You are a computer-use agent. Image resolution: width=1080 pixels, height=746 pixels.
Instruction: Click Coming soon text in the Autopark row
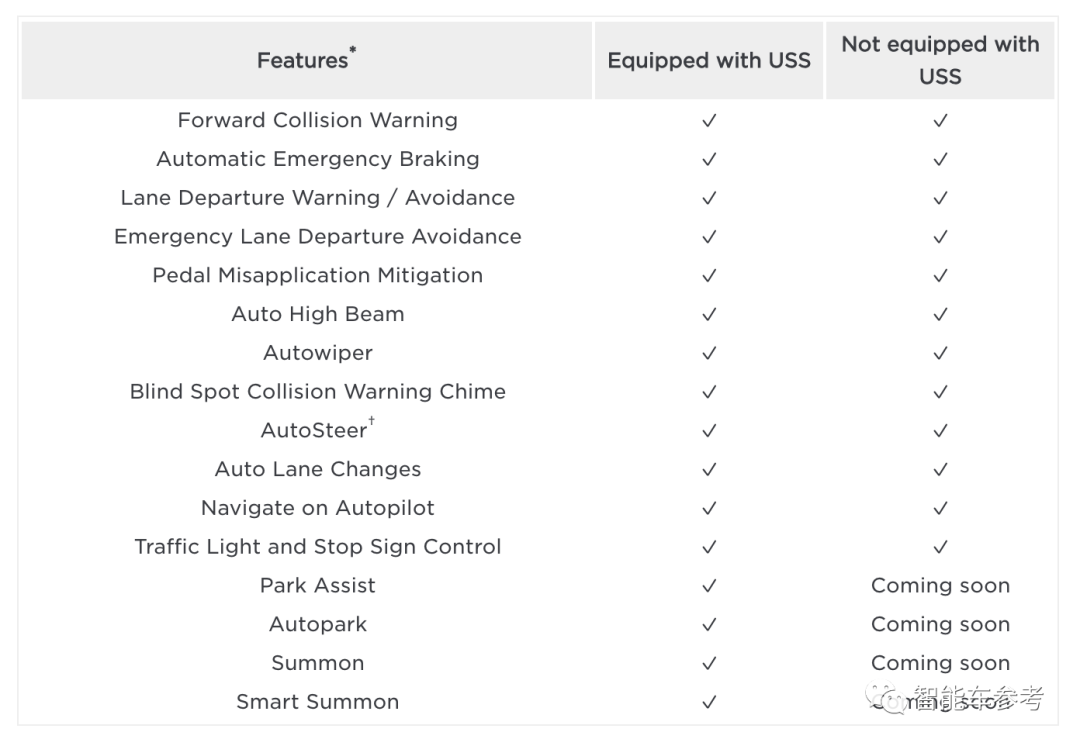[940, 625]
